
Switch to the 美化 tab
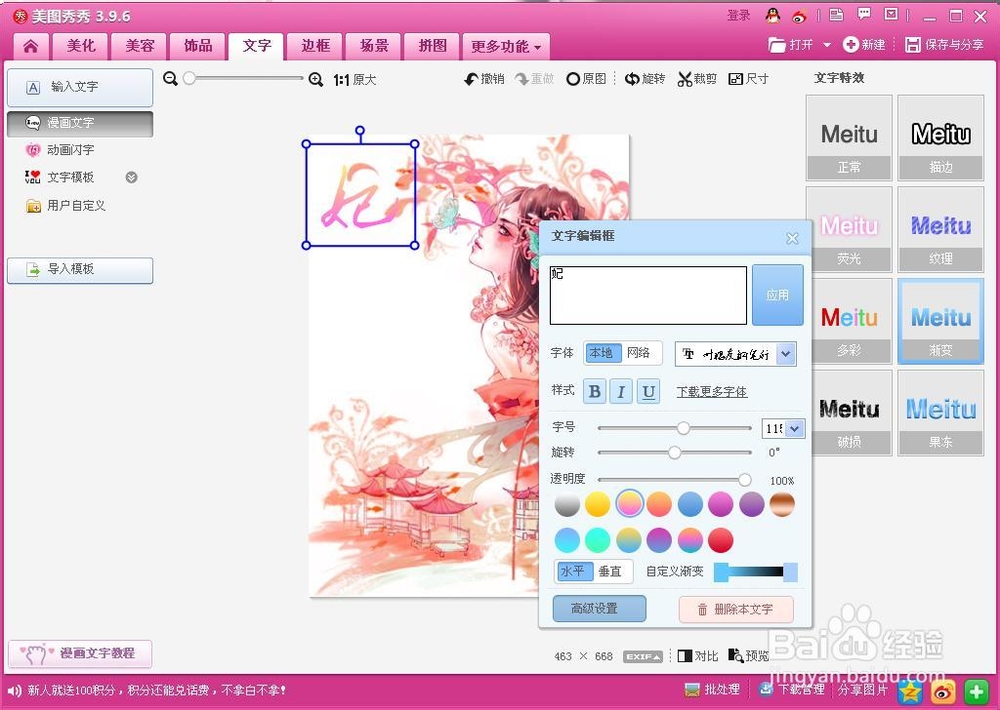pos(81,46)
